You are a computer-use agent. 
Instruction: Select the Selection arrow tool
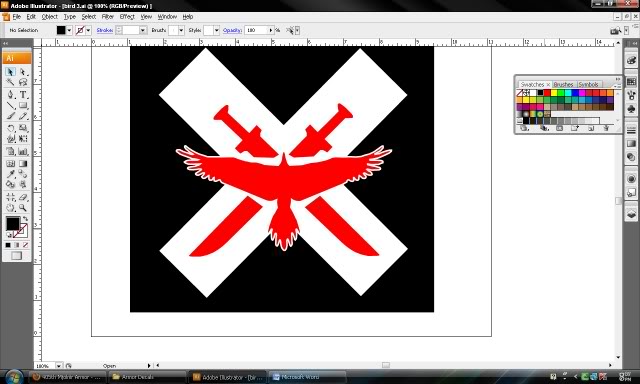pos(10,72)
